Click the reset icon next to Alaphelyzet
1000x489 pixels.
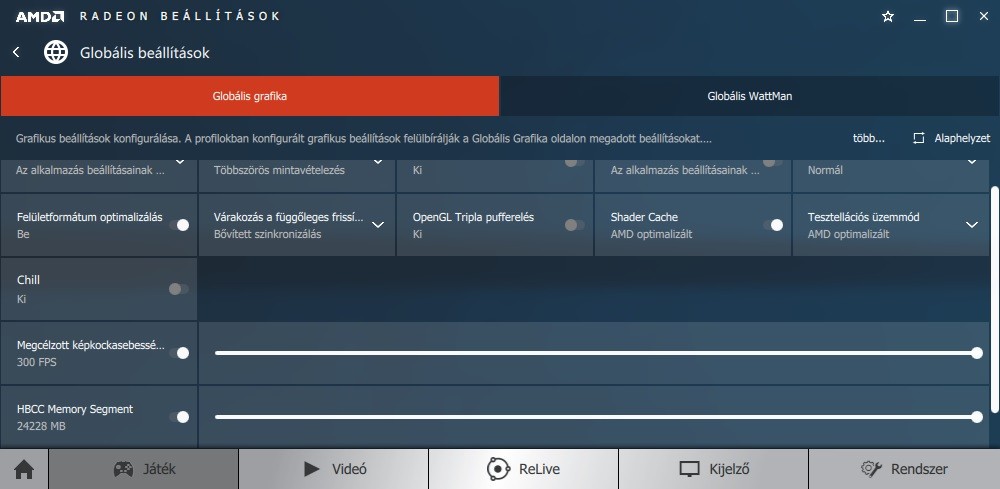pyautogui.click(x=918, y=138)
